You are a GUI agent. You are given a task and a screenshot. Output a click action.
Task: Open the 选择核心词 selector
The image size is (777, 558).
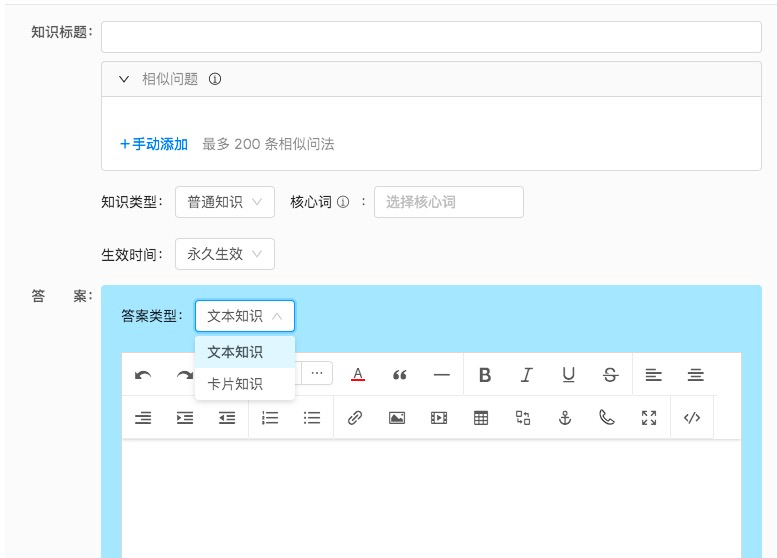448,202
